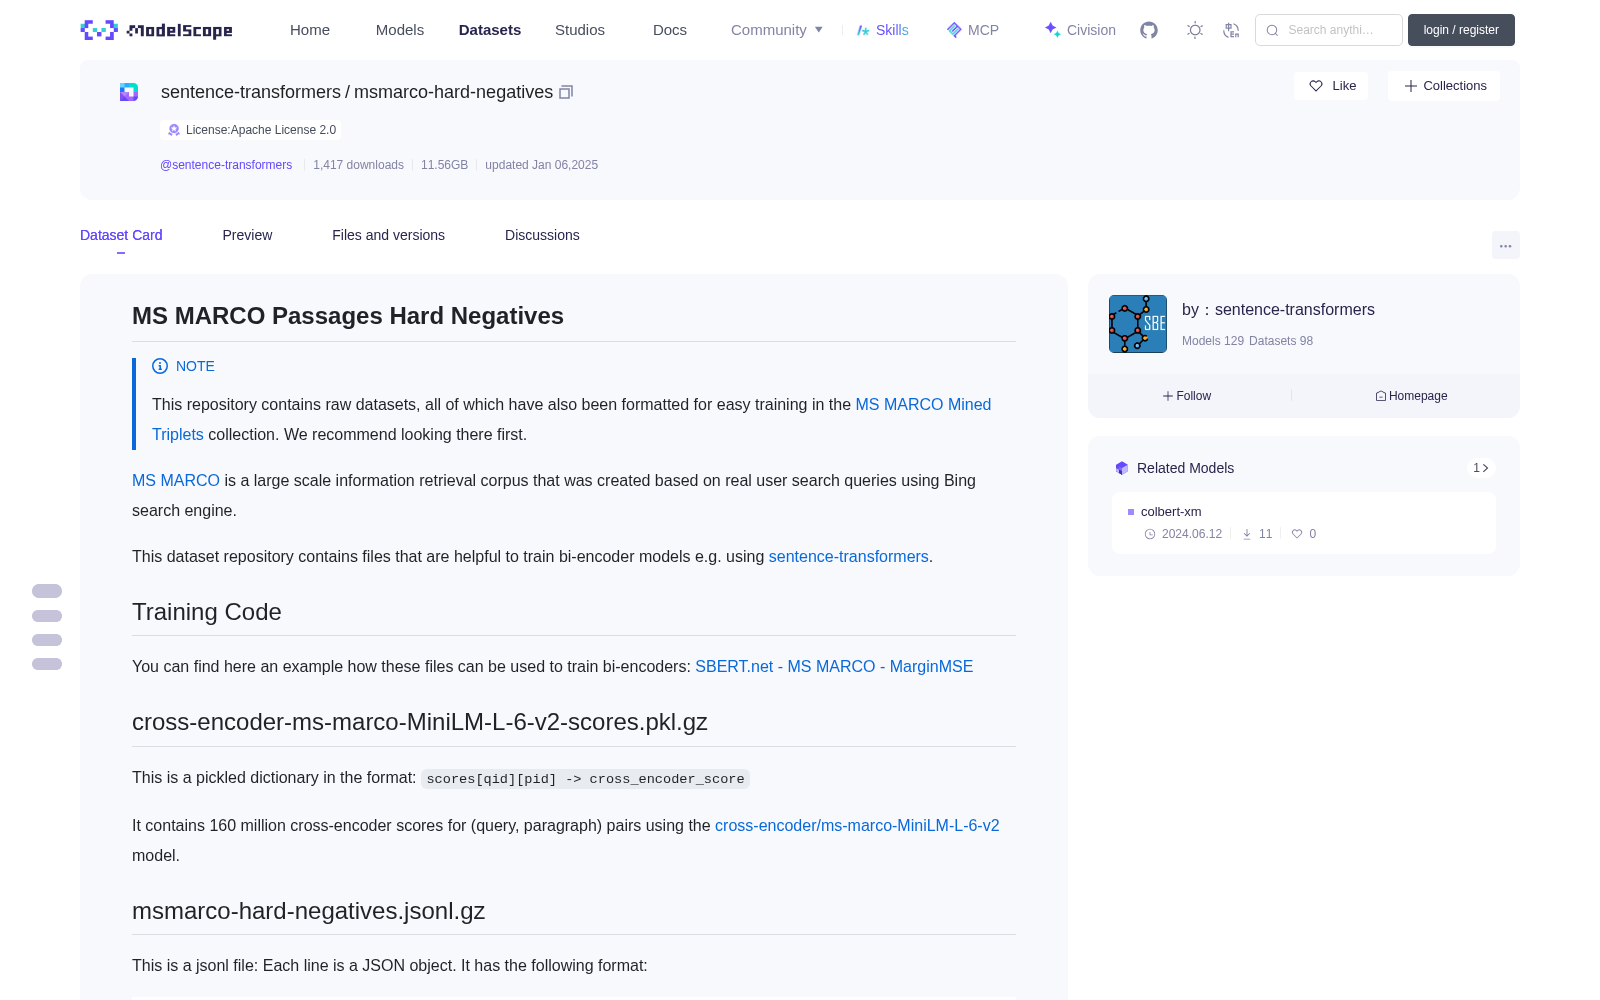This screenshot has width=1600, height=1000.
Task: Open the Skills section
Action: (x=882, y=30)
